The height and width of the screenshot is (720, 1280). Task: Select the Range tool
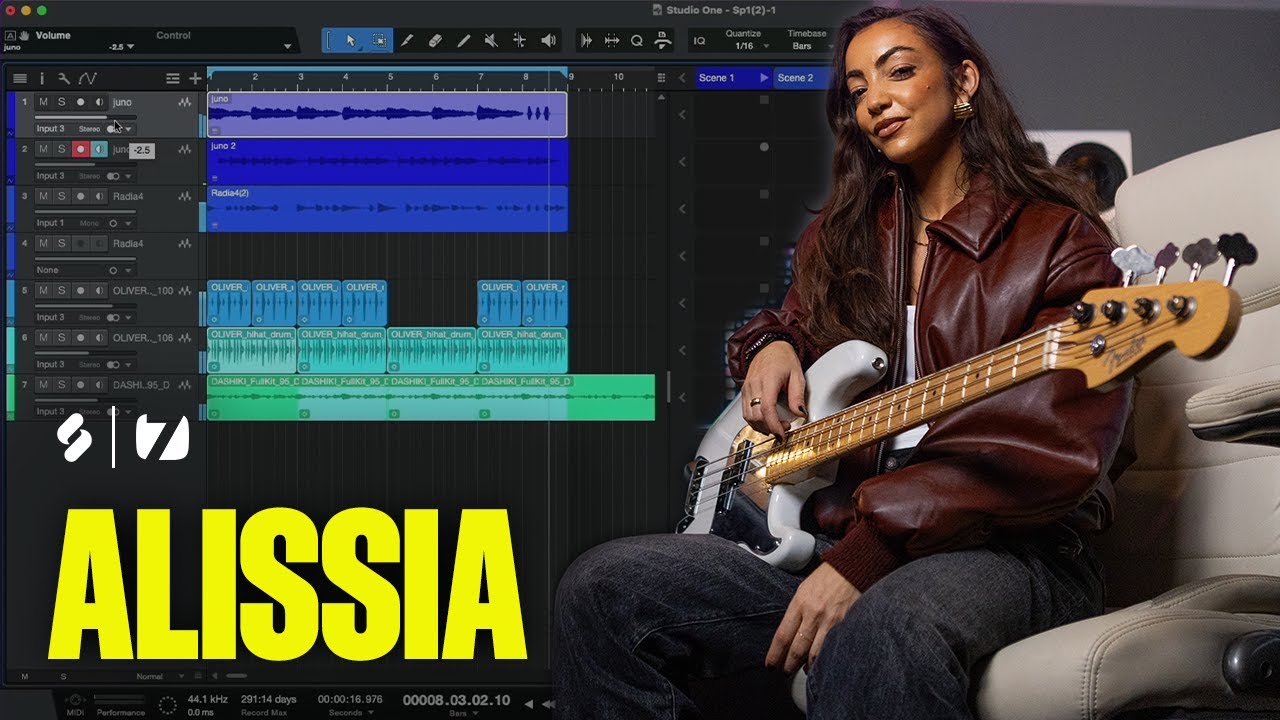379,41
